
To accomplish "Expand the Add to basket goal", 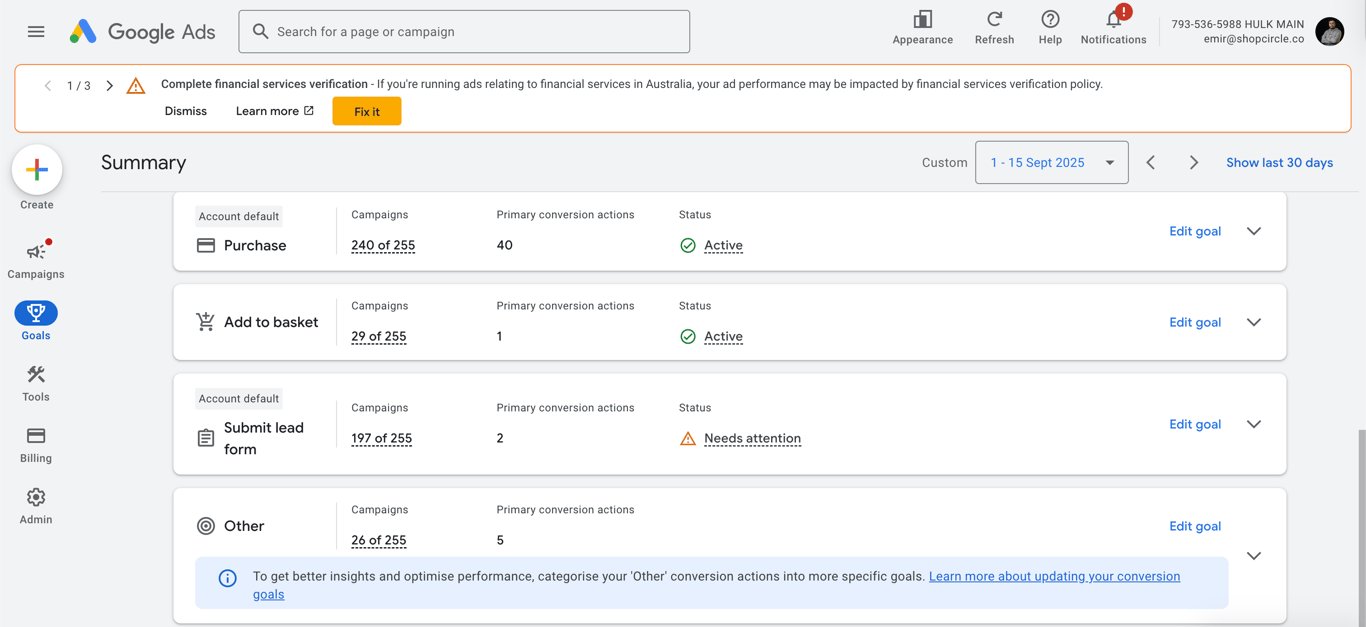I will pyautogui.click(x=1254, y=322).
